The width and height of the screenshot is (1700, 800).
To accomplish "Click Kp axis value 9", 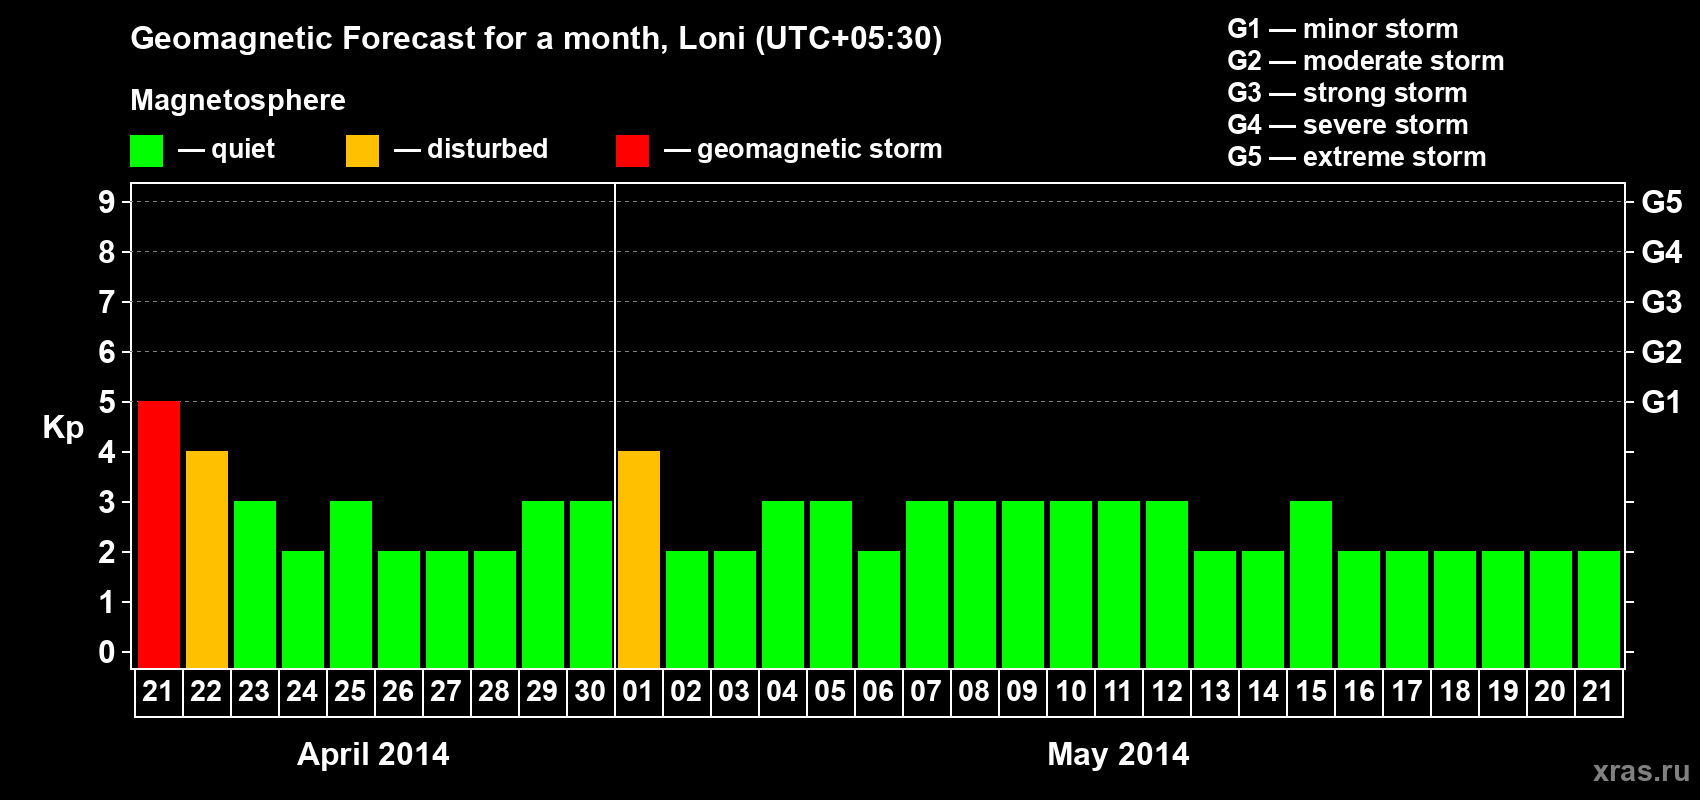I will click(107, 202).
